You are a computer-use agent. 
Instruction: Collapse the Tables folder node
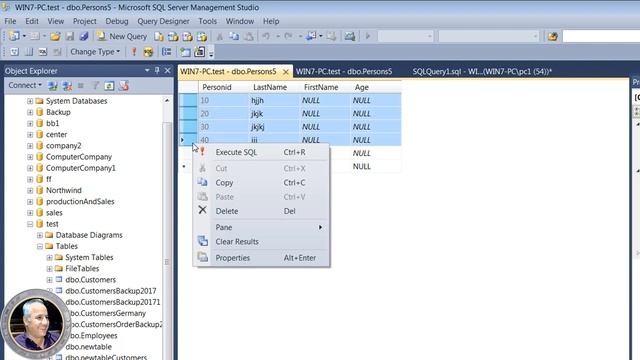click(x=40, y=247)
